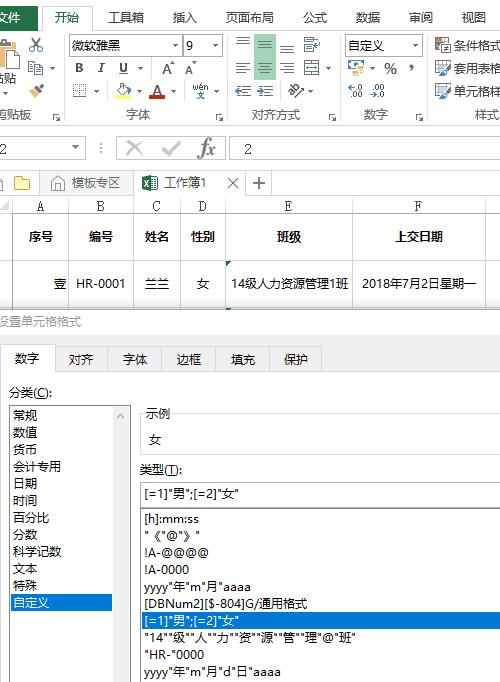Image resolution: width=500 pixels, height=682 pixels.
Task: Cancel the formula entry with the X icon
Action: point(134,149)
